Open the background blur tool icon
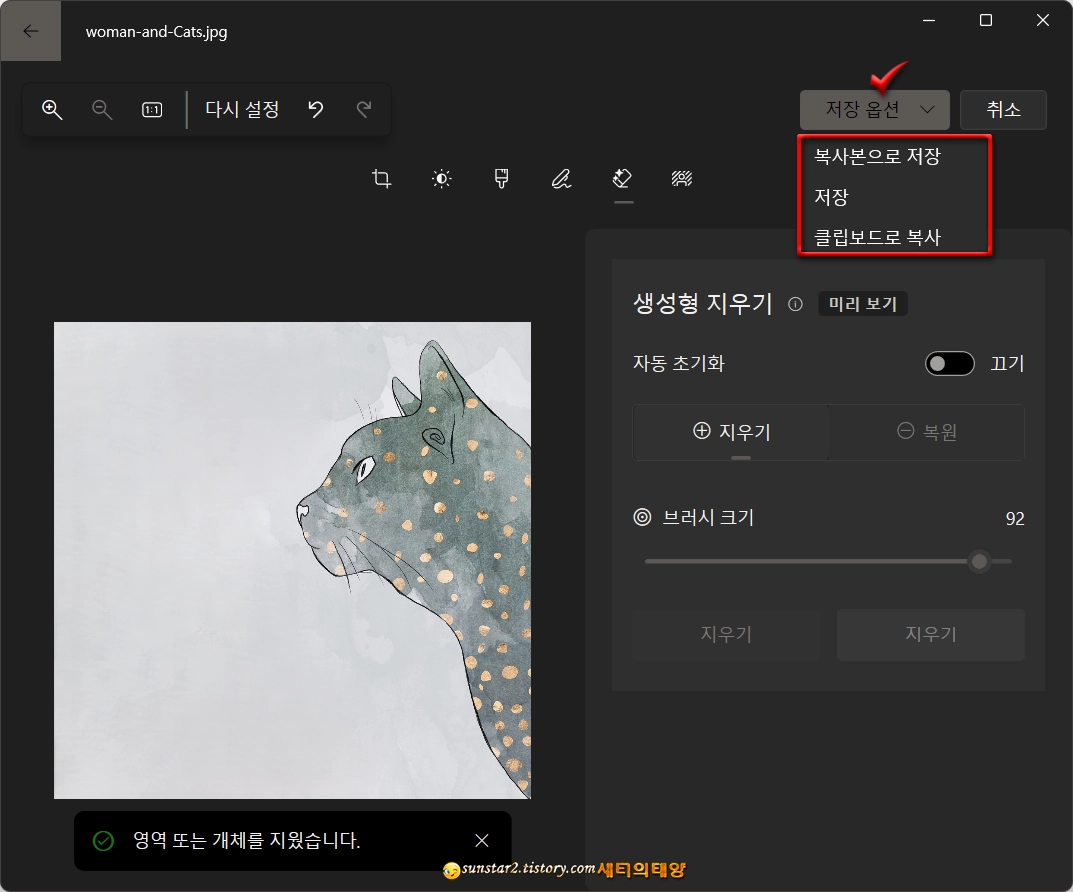 pyautogui.click(x=682, y=179)
